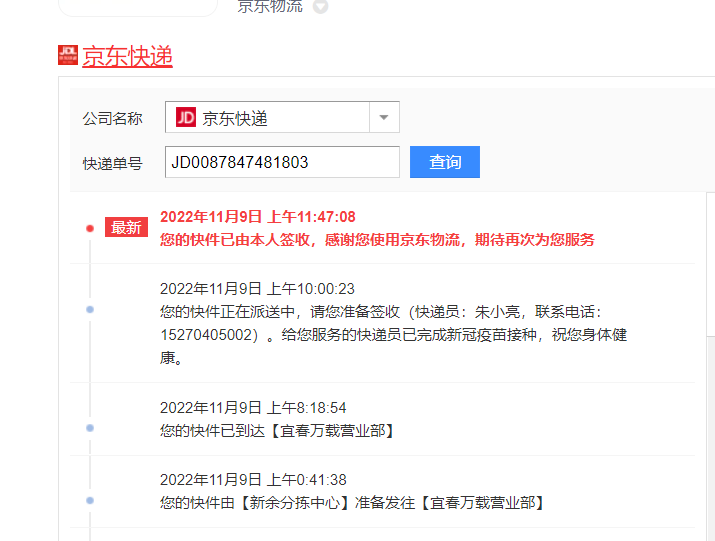Click the 公司名称 label
This screenshot has height=541, width=715.
112,119
